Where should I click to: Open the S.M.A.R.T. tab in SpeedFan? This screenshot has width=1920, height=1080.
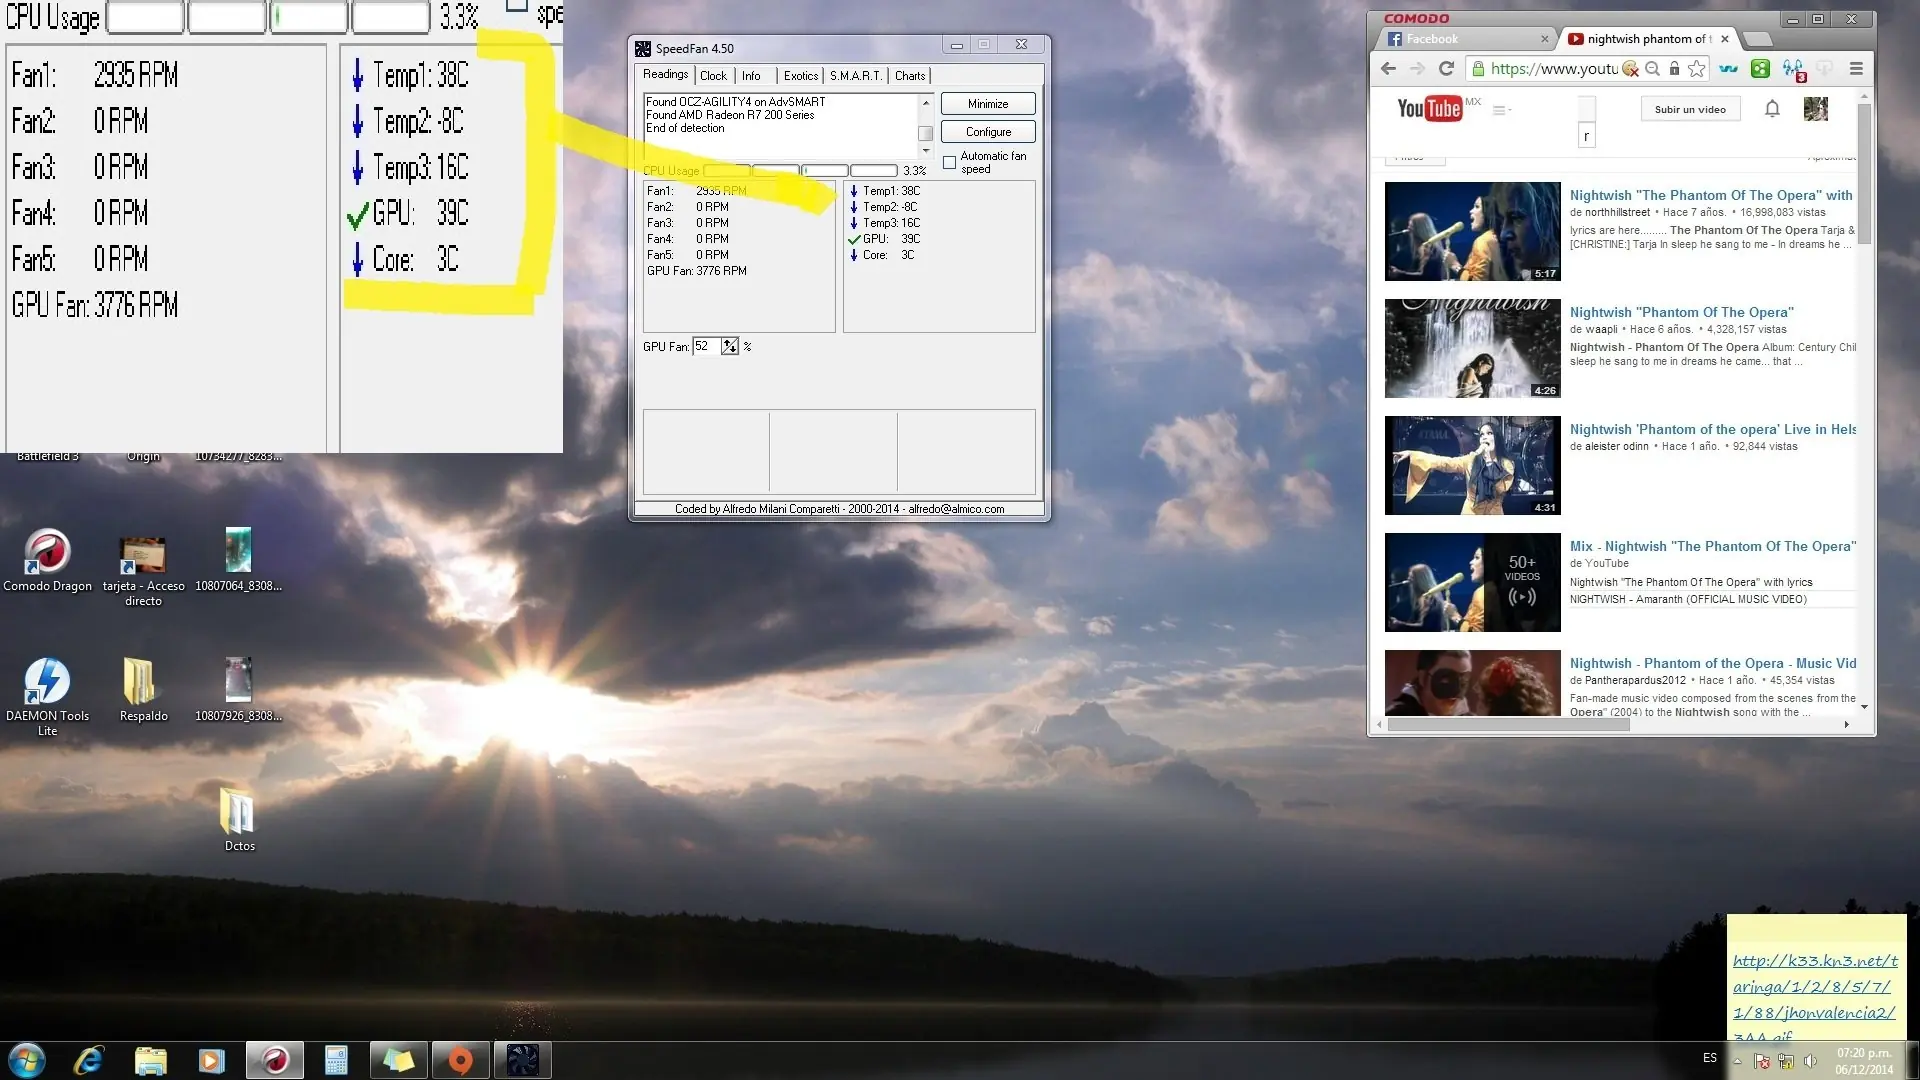[x=856, y=76]
